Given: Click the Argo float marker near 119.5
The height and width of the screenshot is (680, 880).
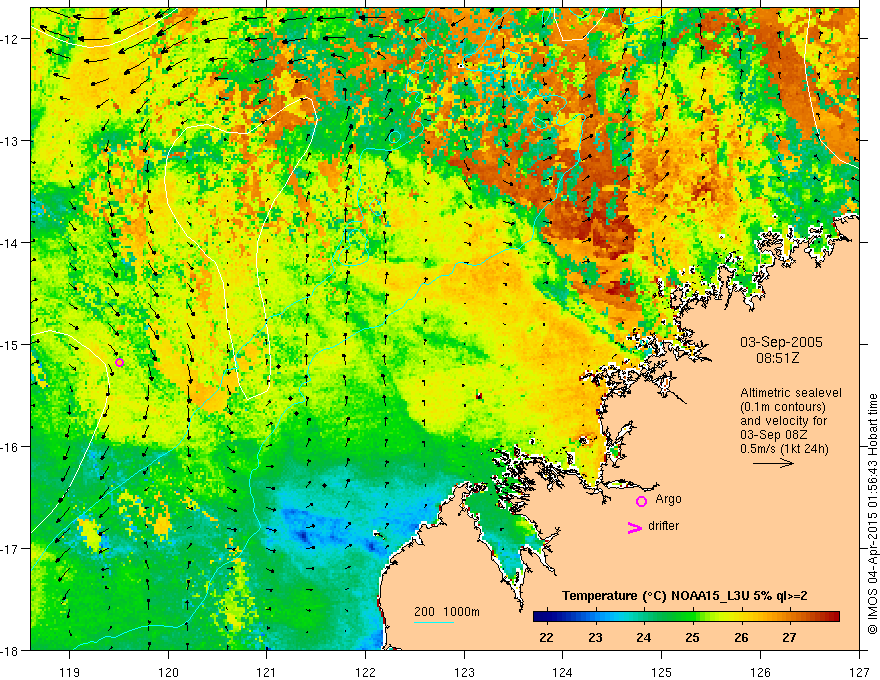Looking at the screenshot, I should pos(119,362).
